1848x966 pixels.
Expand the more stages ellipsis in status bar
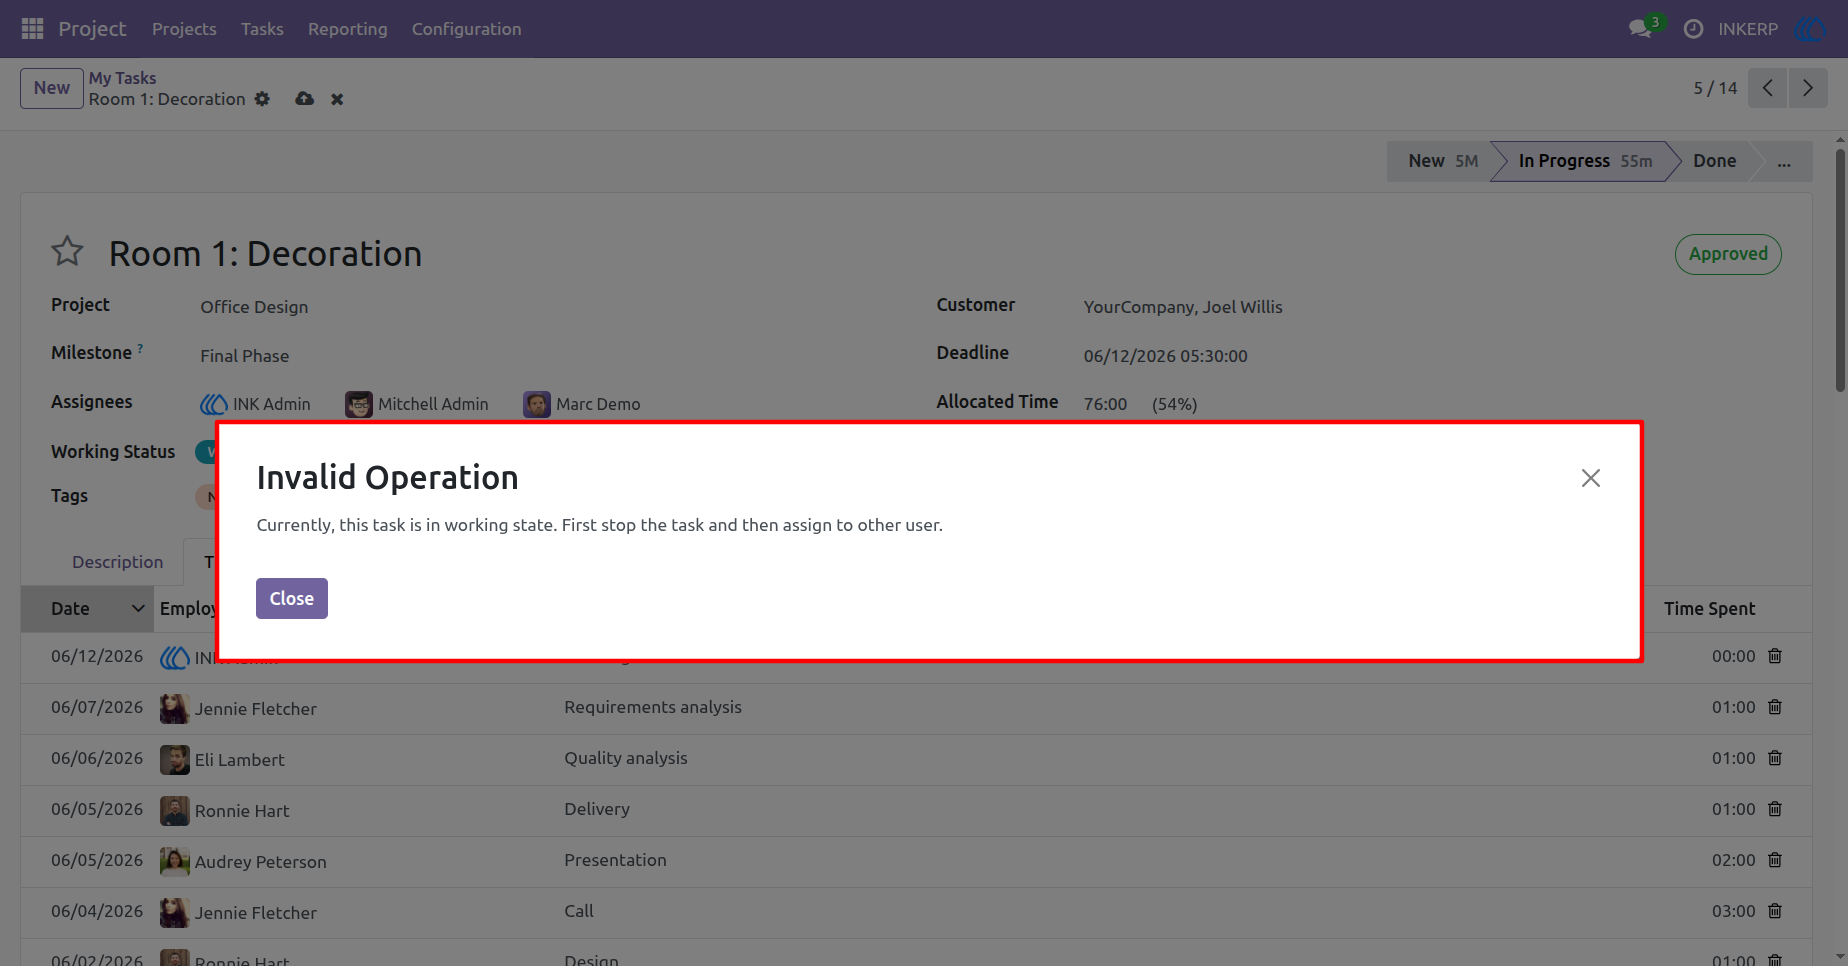tap(1784, 161)
